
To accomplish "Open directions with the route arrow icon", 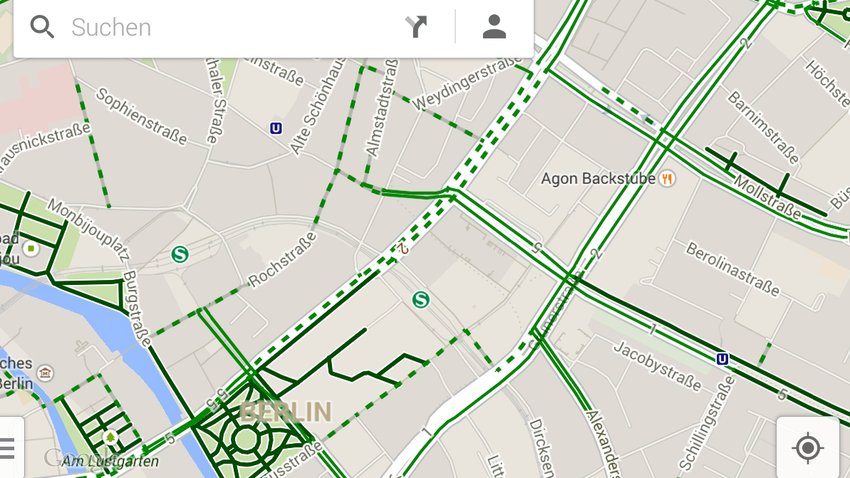I will pyautogui.click(x=416, y=27).
